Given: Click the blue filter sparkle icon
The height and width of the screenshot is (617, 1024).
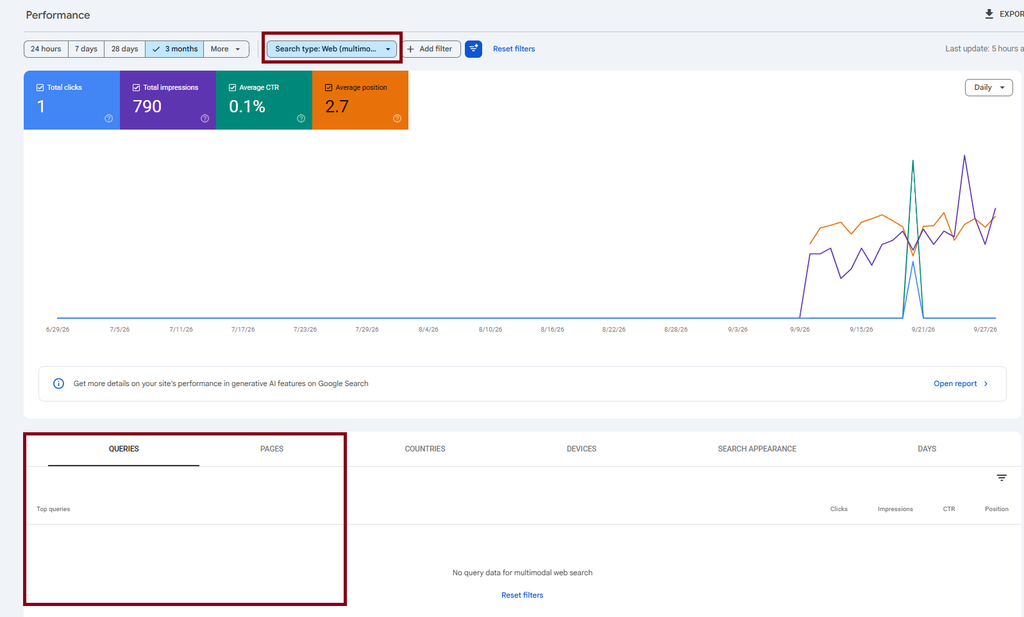Looking at the screenshot, I should point(473,49).
